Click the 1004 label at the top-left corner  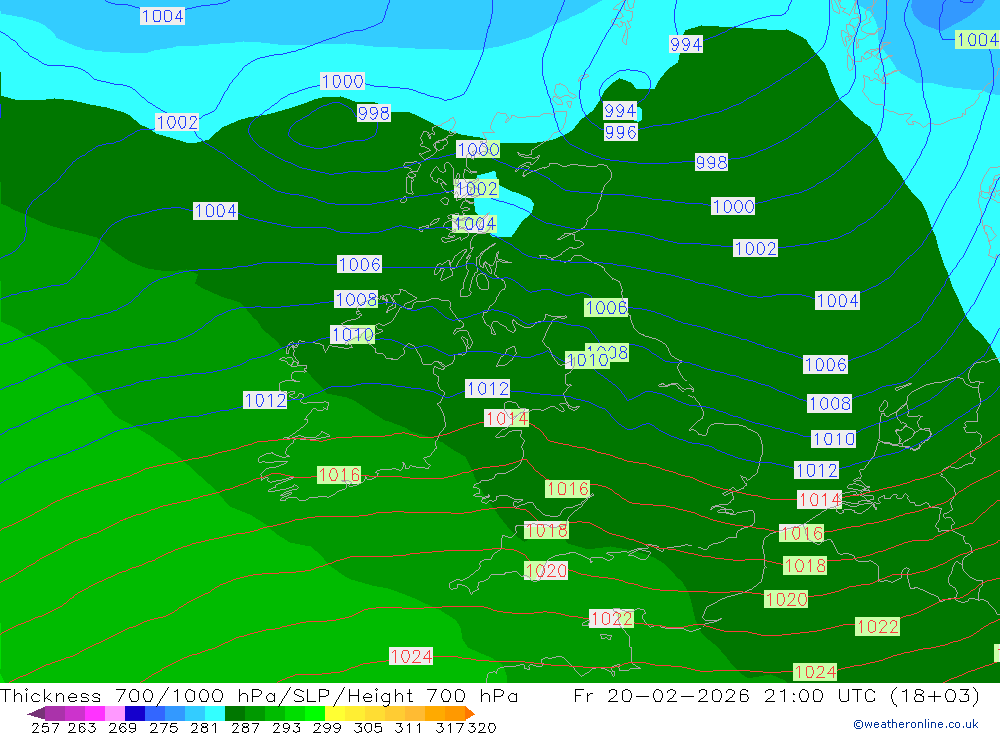click(163, 16)
